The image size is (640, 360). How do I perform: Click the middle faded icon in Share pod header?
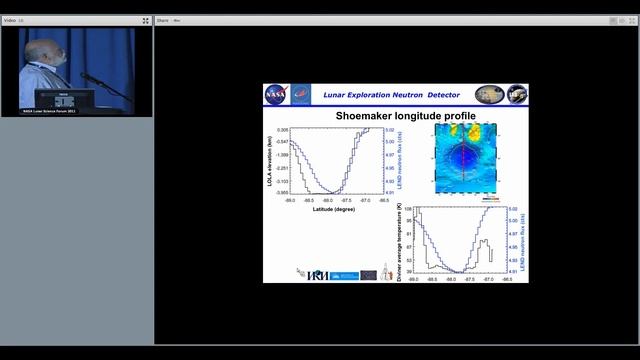click(x=622, y=20)
